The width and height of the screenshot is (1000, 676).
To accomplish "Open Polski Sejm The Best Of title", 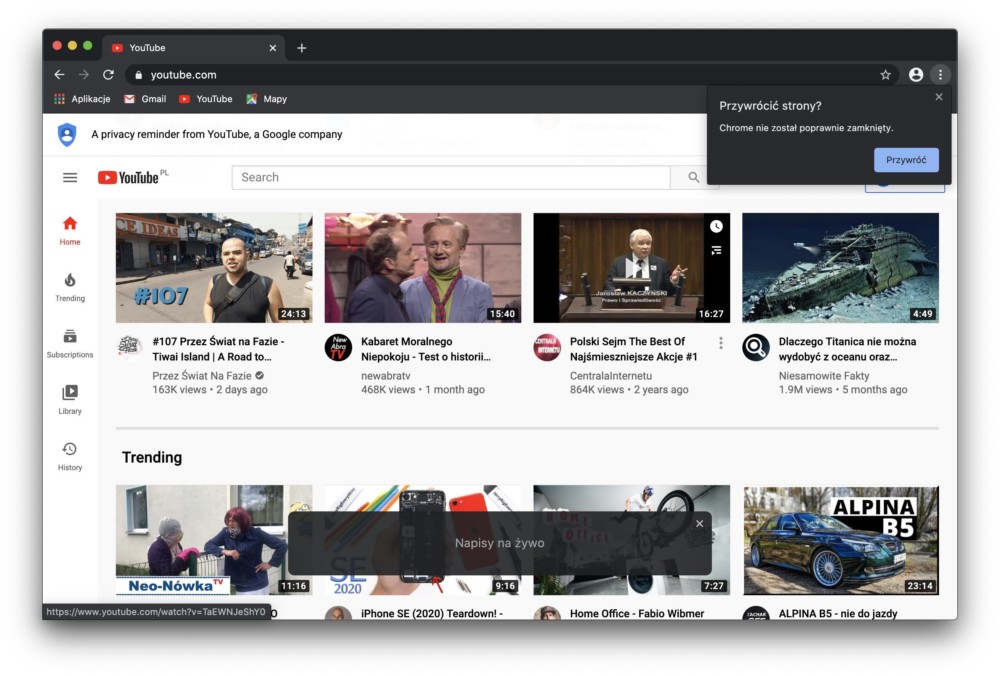I will pos(633,349).
